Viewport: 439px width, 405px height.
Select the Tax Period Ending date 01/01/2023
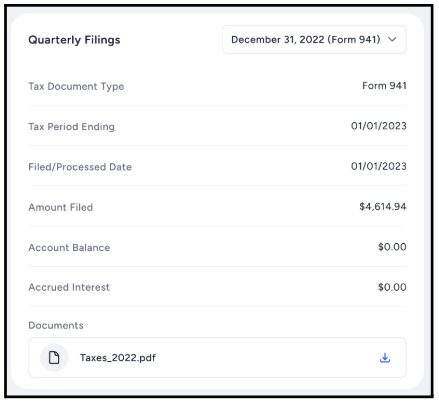(379, 126)
